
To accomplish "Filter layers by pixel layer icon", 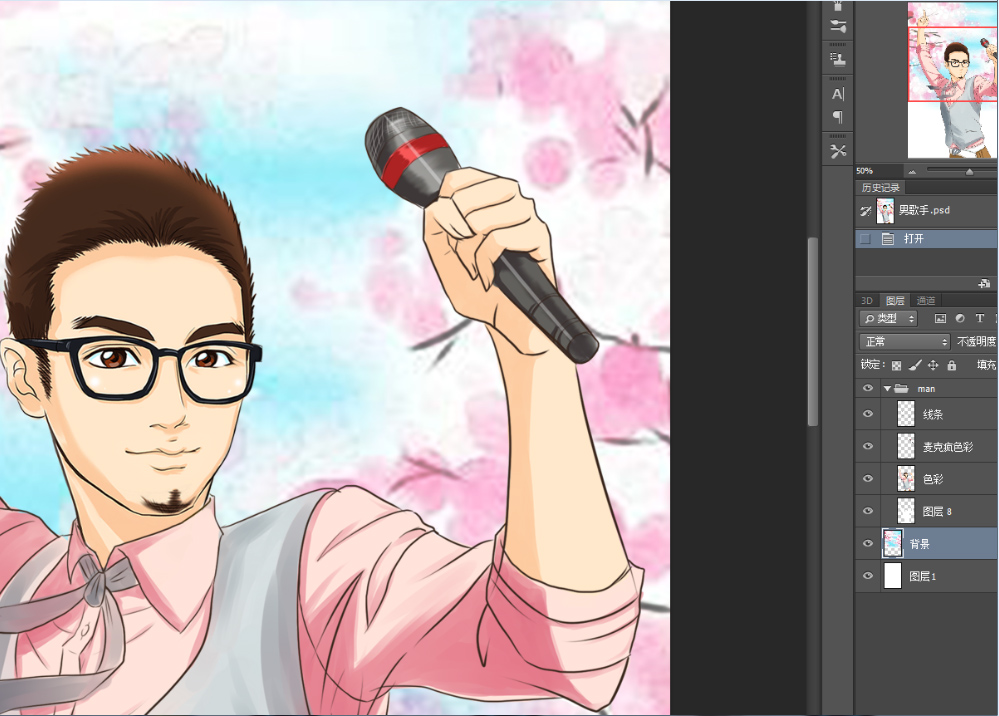I will click(x=940, y=319).
